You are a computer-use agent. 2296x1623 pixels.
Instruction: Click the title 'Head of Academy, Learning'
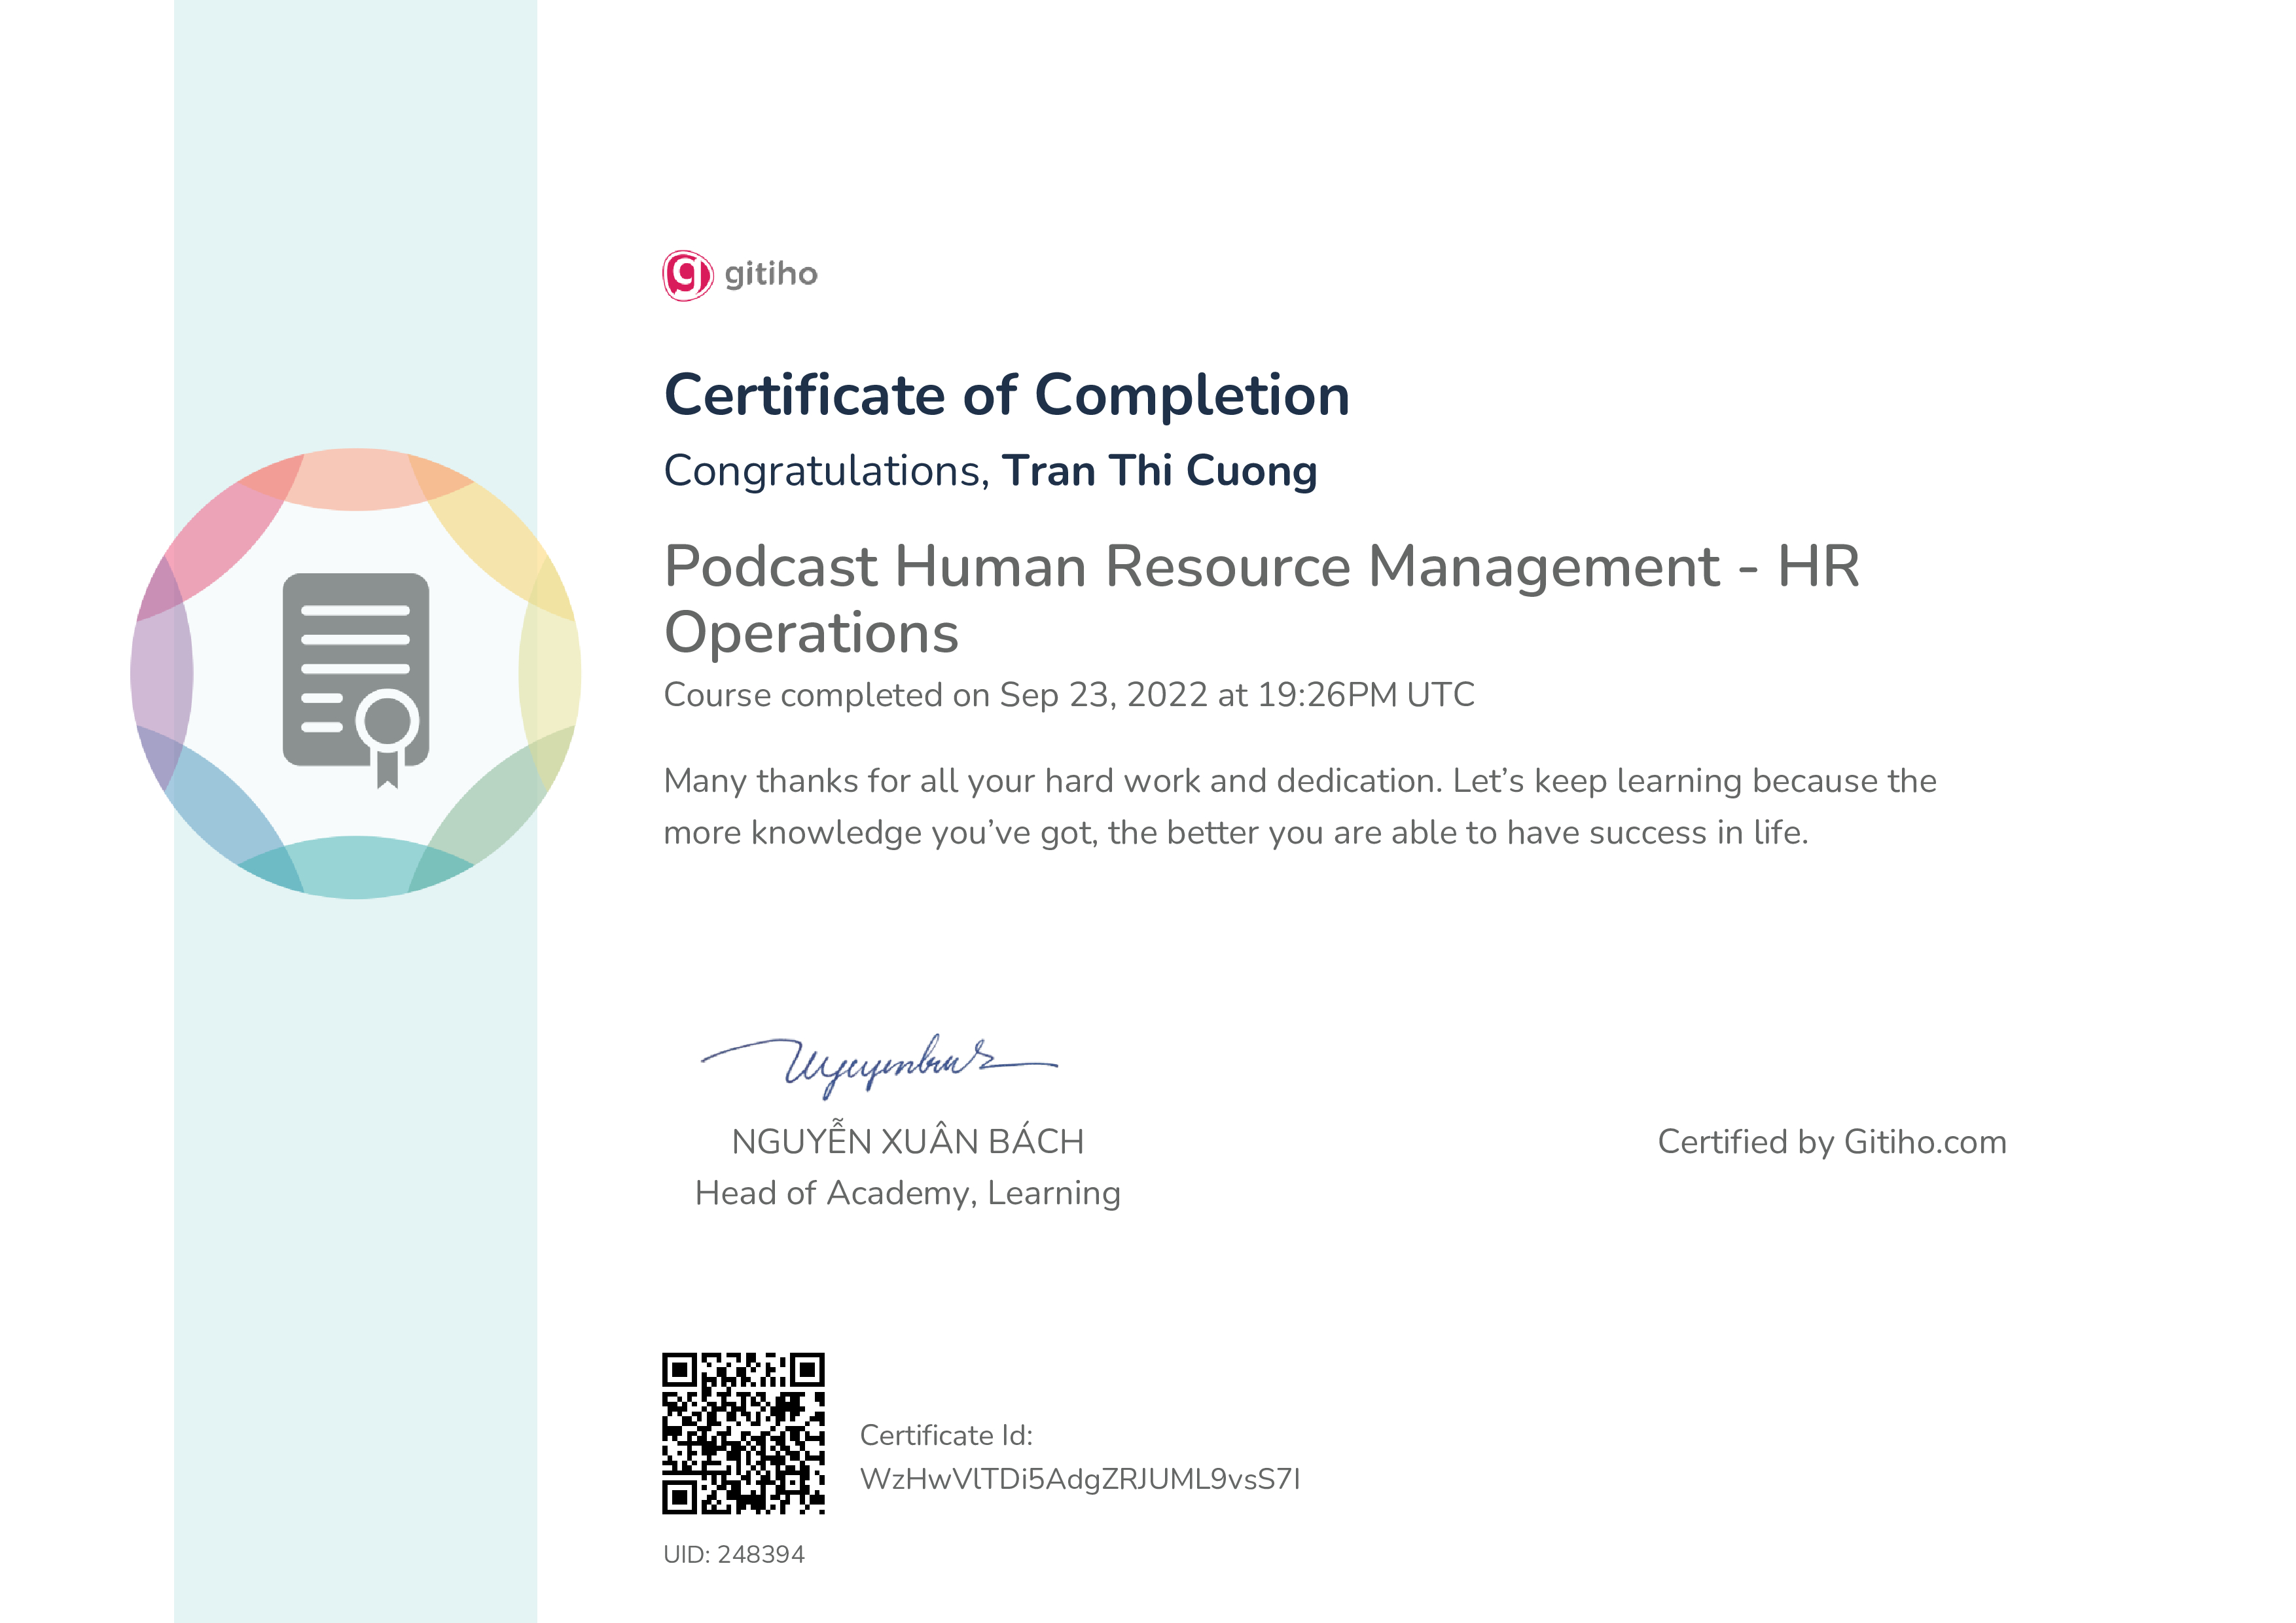(908, 1194)
